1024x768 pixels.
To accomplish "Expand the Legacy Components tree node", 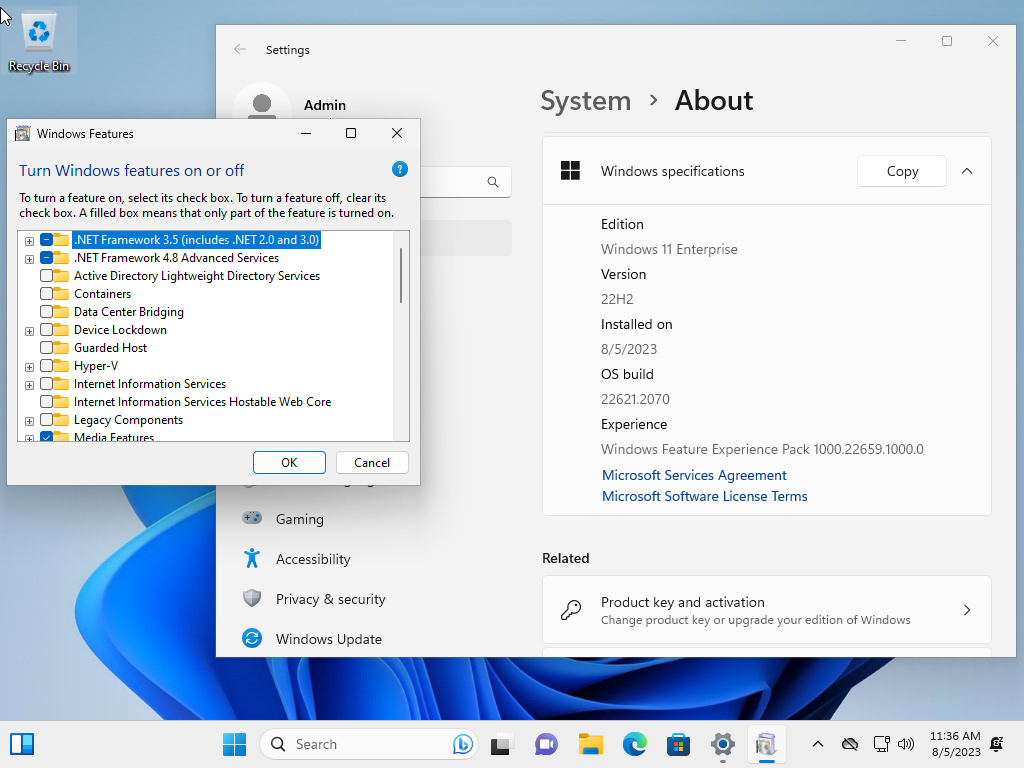I will pos(29,421).
